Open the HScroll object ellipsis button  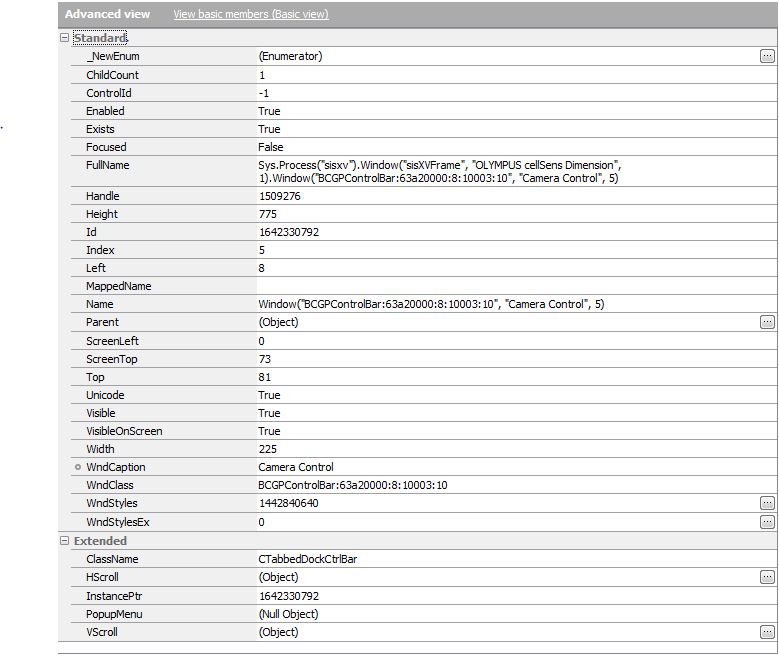pyautogui.click(x=767, y=577)
